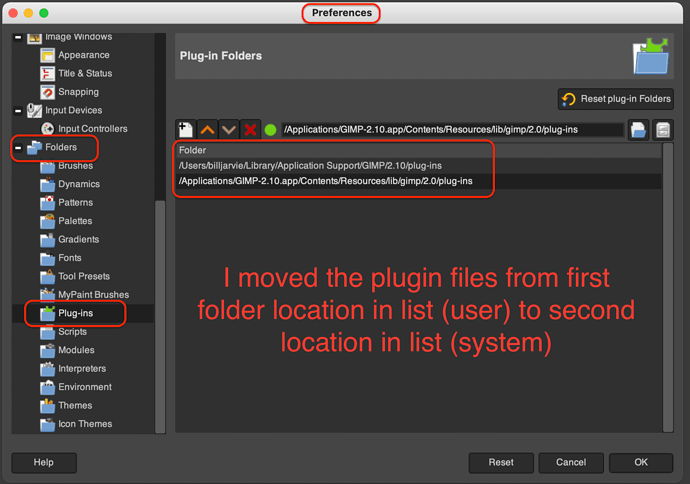Open Snapping preferences page
The height and width of the screenshot is (484, 690).
click(x=78, y=92)
